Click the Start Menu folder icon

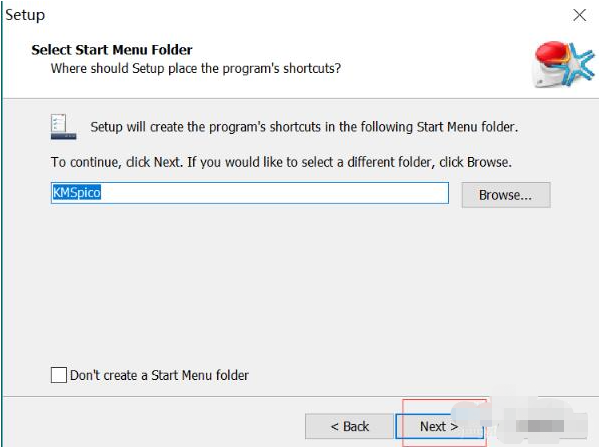click(x=62, y=126)
